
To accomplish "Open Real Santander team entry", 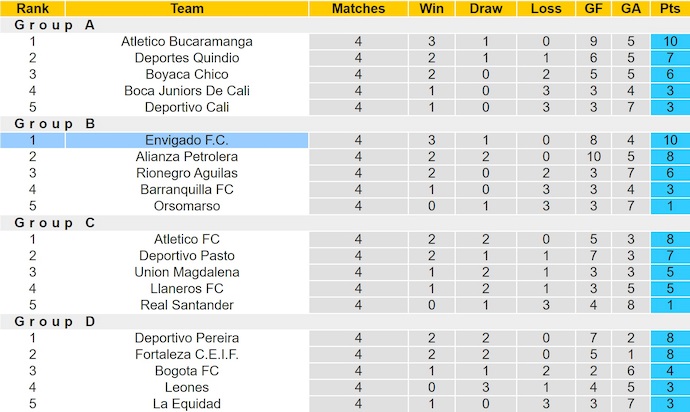I will (187, 305).
